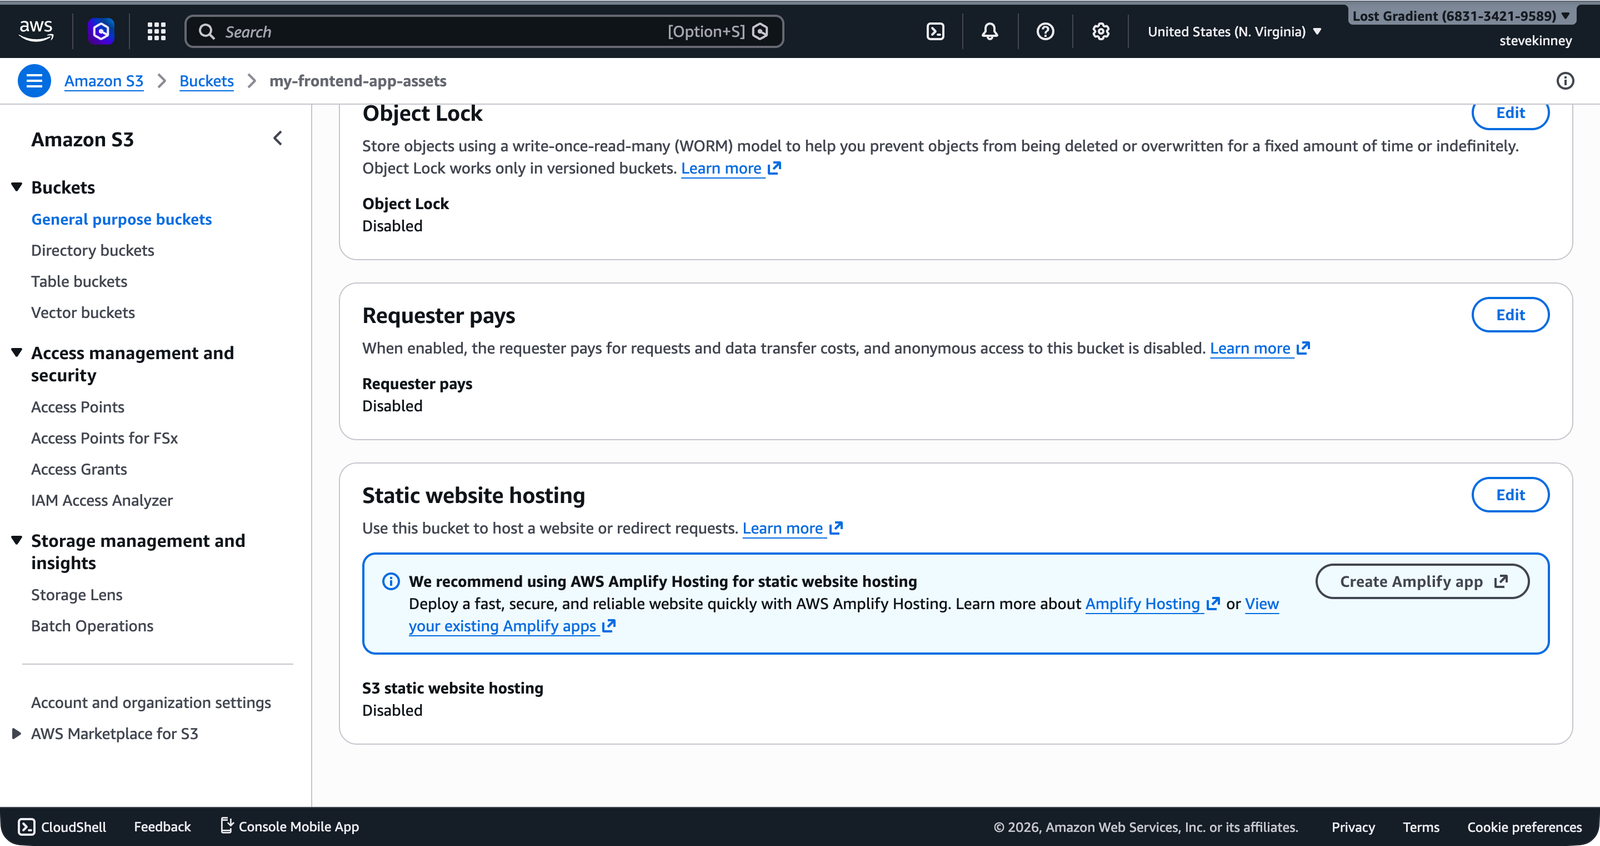Open Batch Operations in sidebar

[92, 626]
